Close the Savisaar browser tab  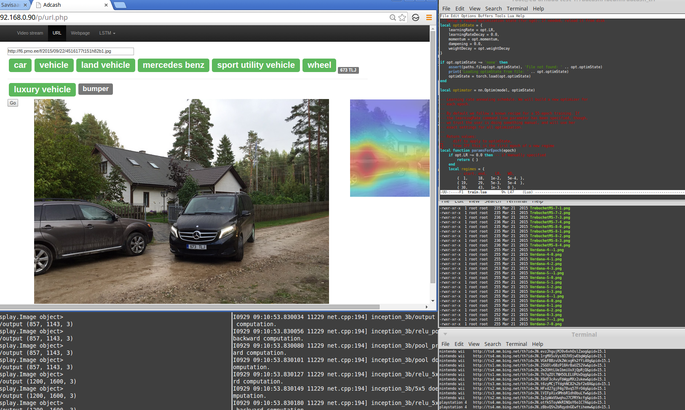pos(25,5)
